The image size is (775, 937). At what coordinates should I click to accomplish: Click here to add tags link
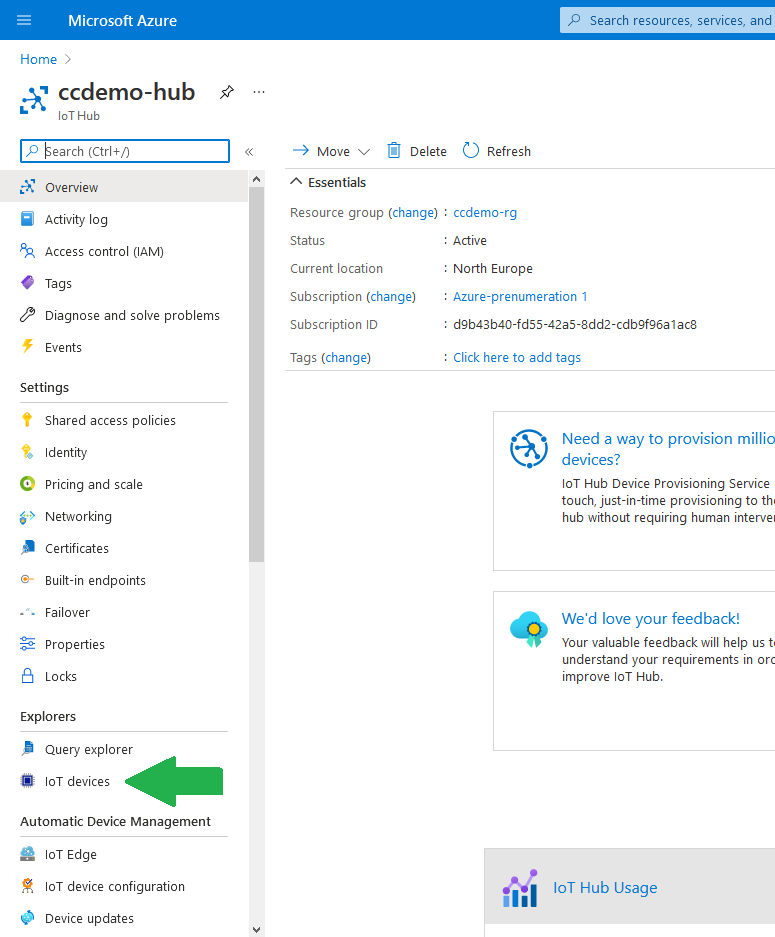pyautogui.click(x=516, y=357)
